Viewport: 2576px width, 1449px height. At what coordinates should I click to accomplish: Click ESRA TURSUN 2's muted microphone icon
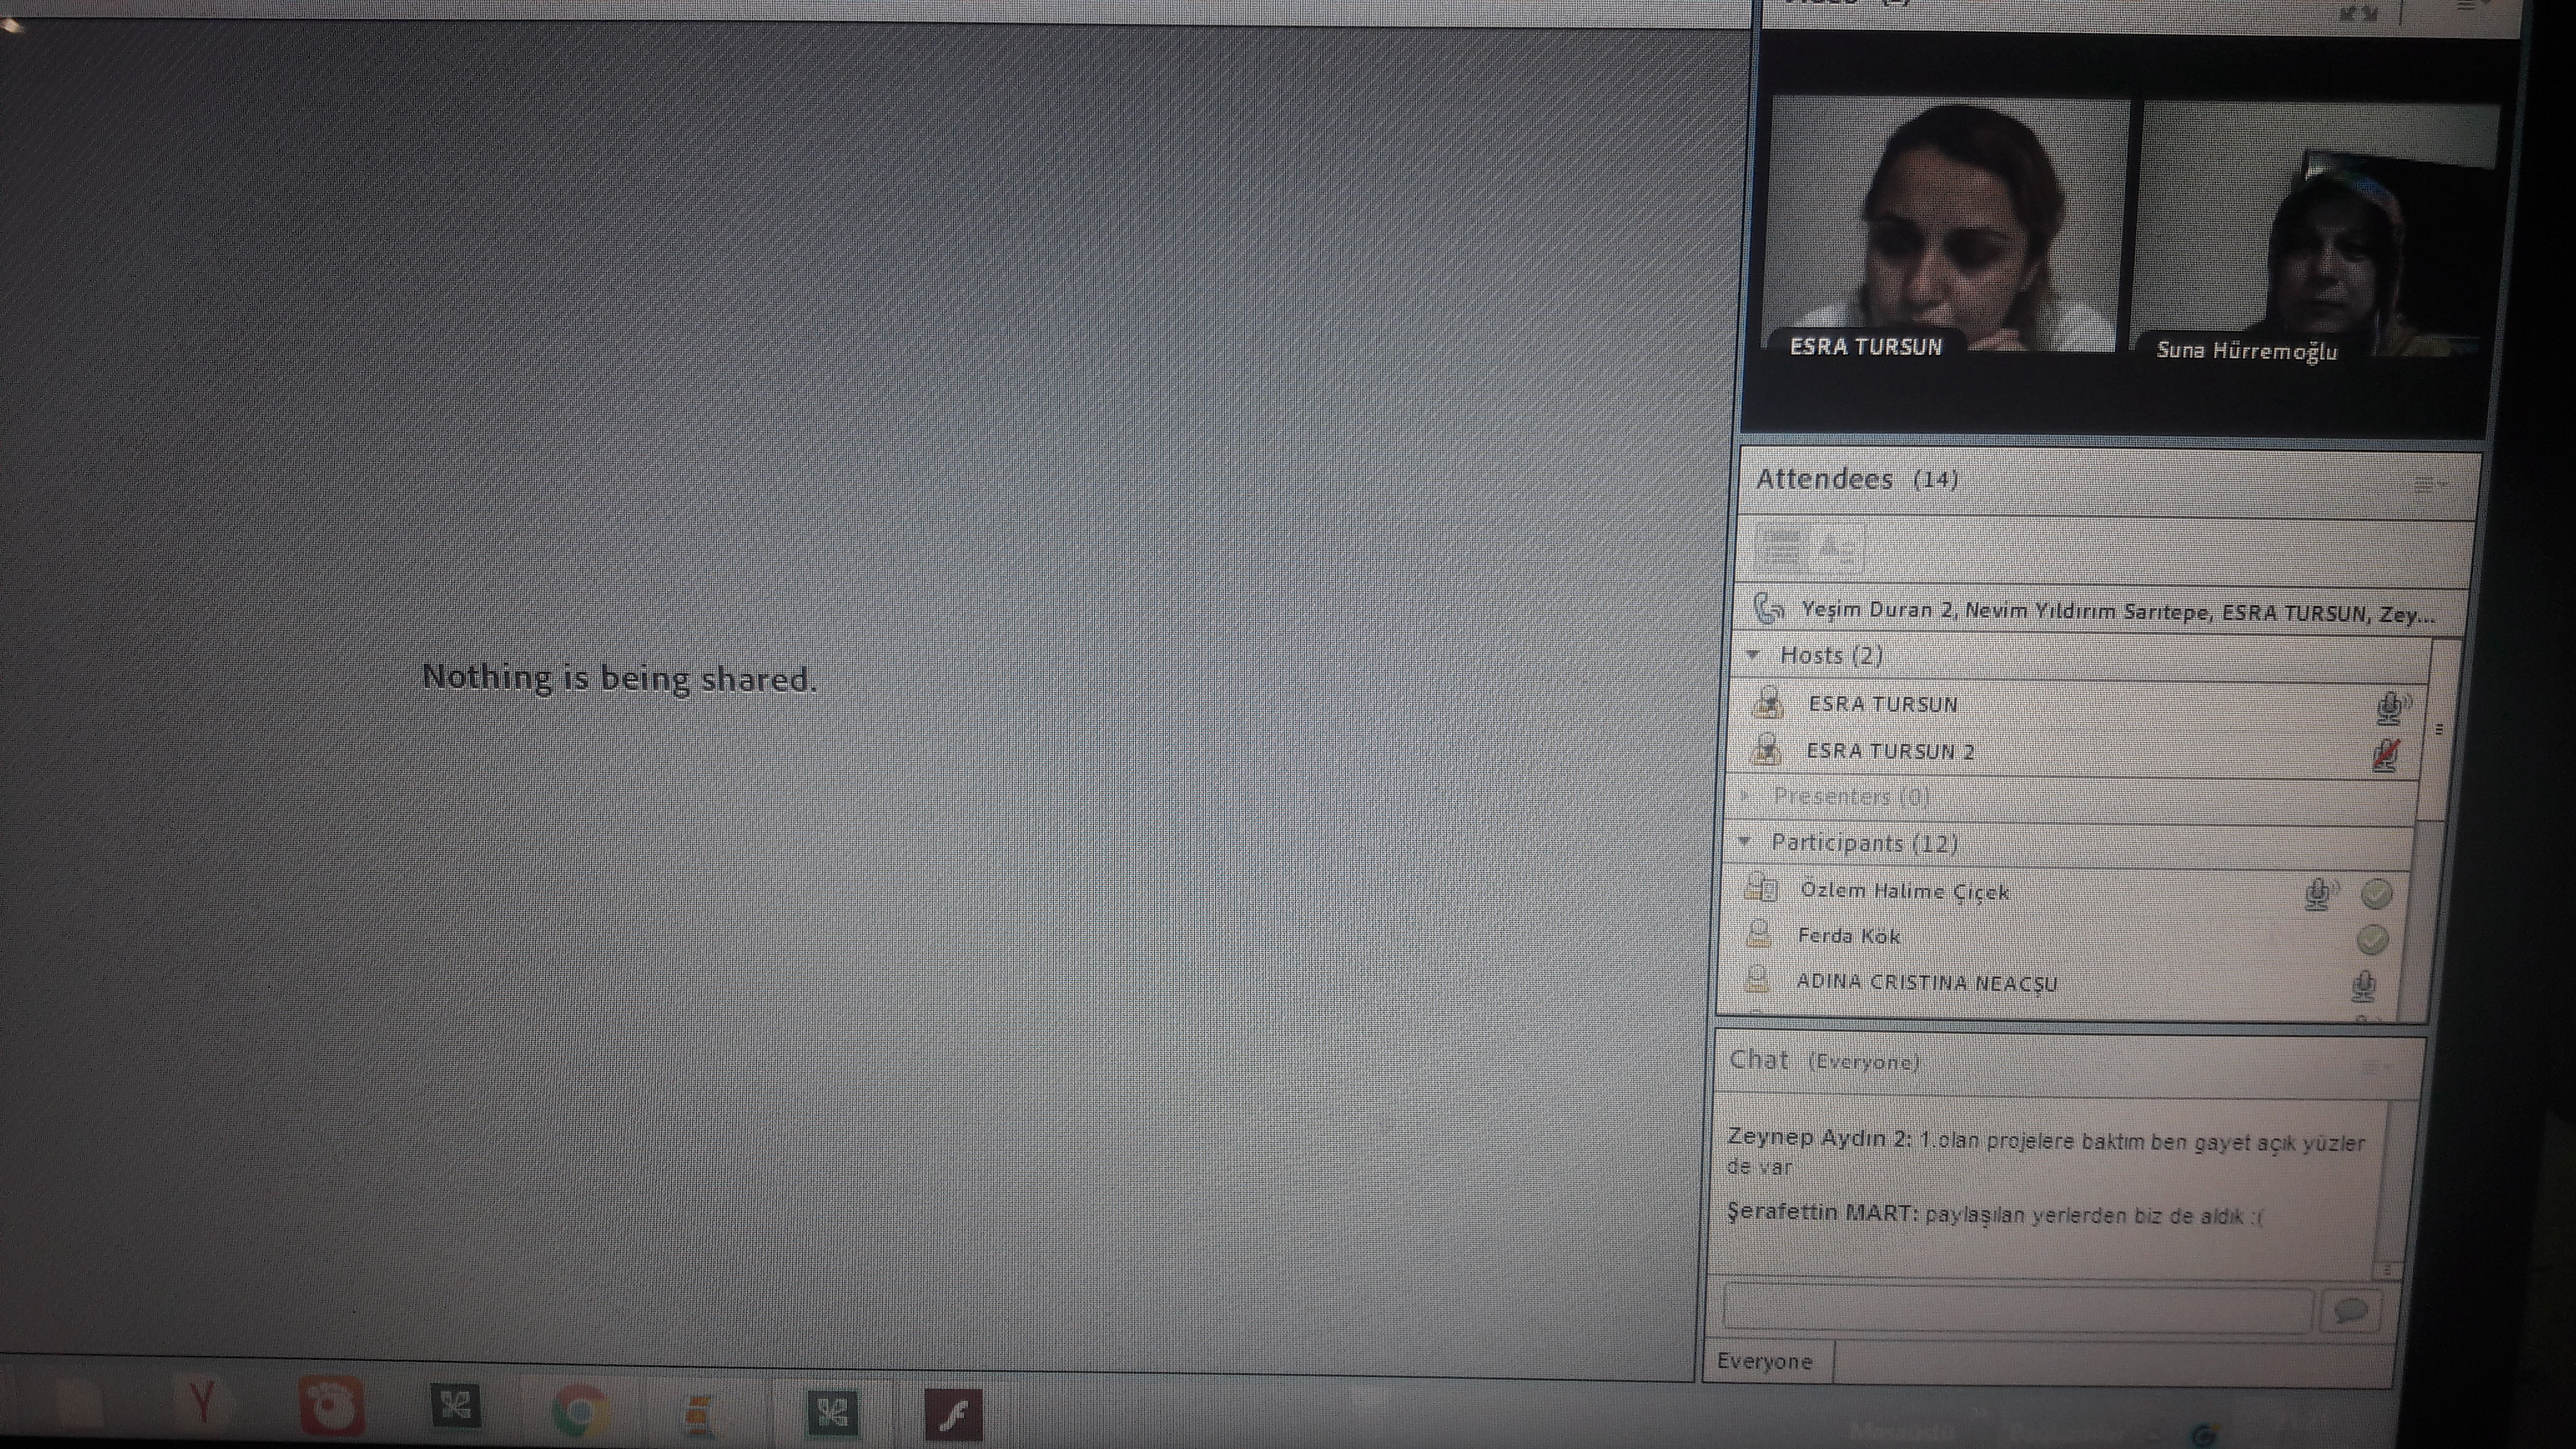pyautogui.click(x=2386, y=755)
